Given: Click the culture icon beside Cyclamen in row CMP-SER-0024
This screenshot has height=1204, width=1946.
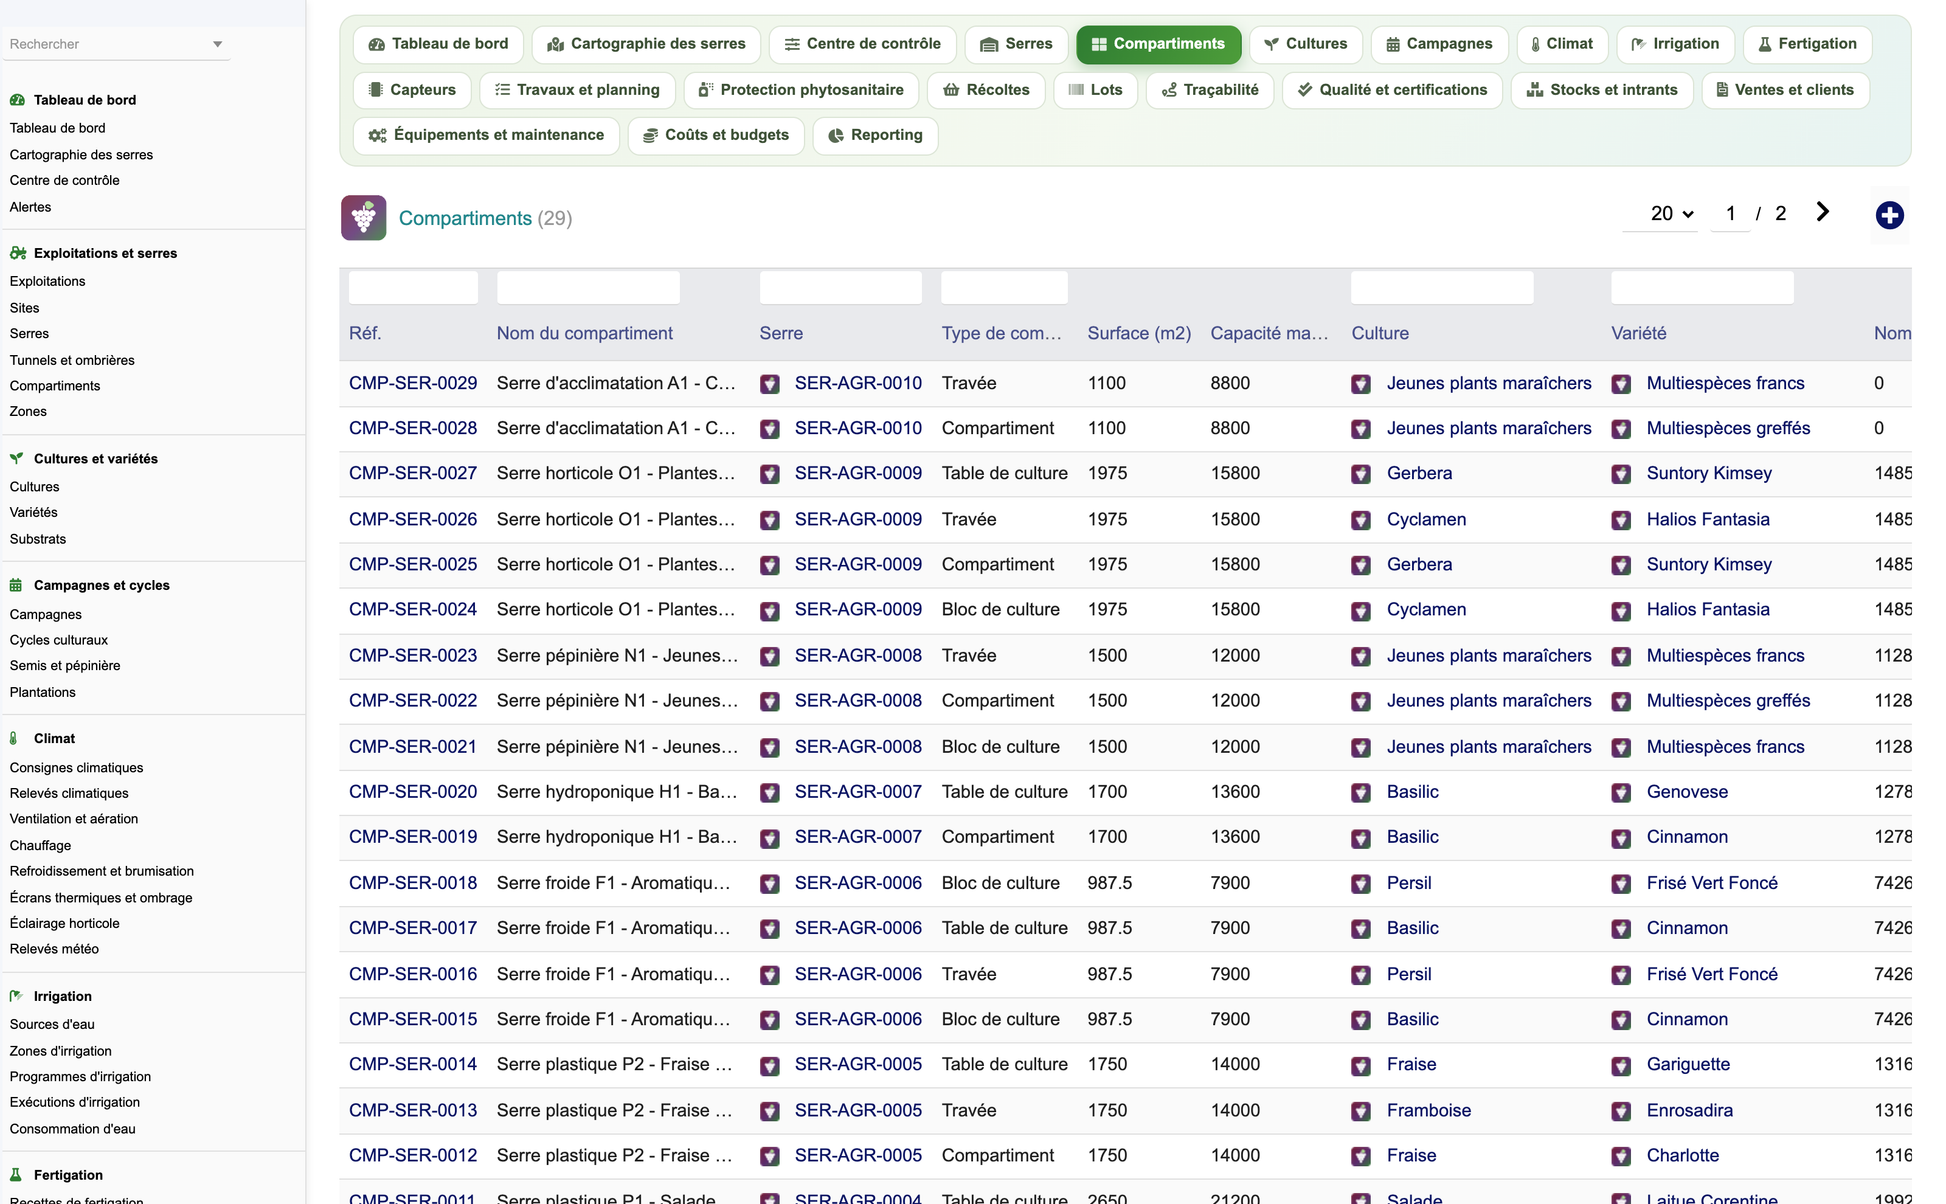Looking at the screenshot, I should (x=1361, y=611).
